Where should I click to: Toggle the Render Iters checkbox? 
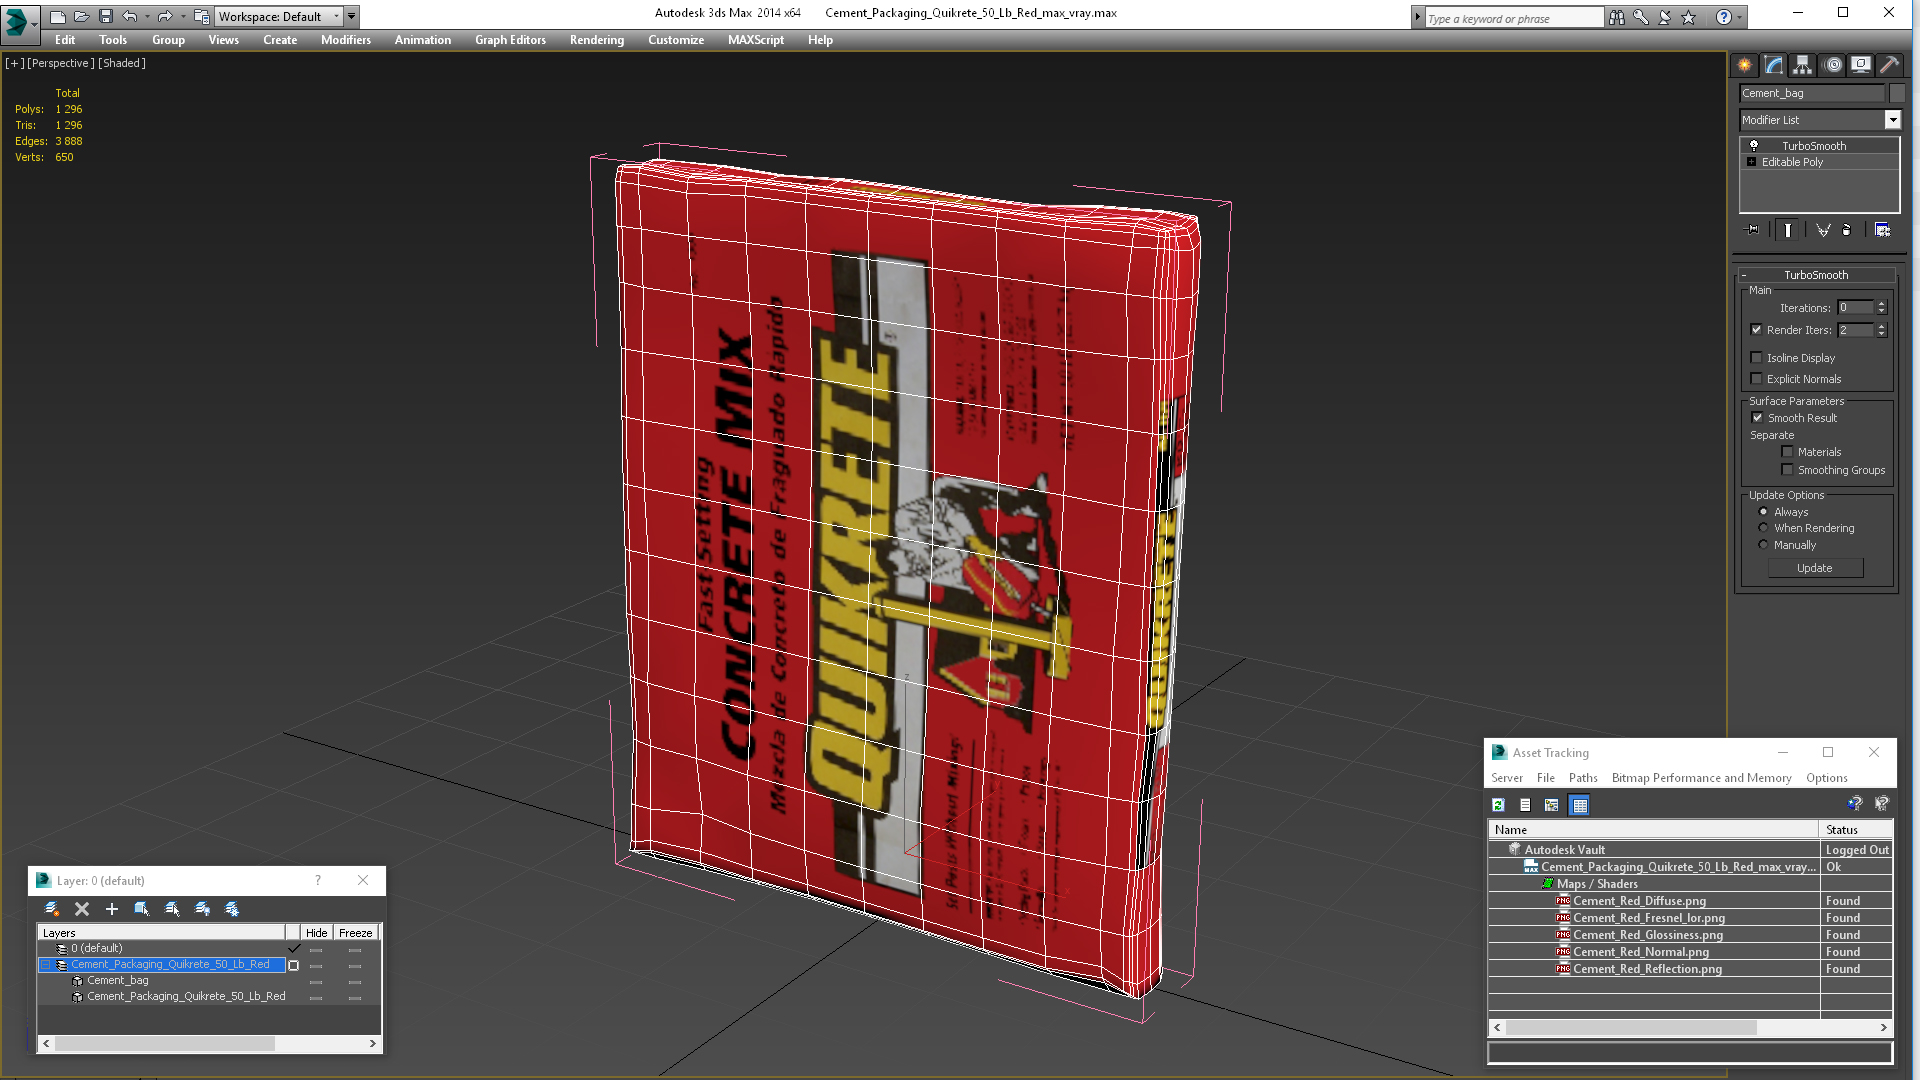(x=1756, y=330)
